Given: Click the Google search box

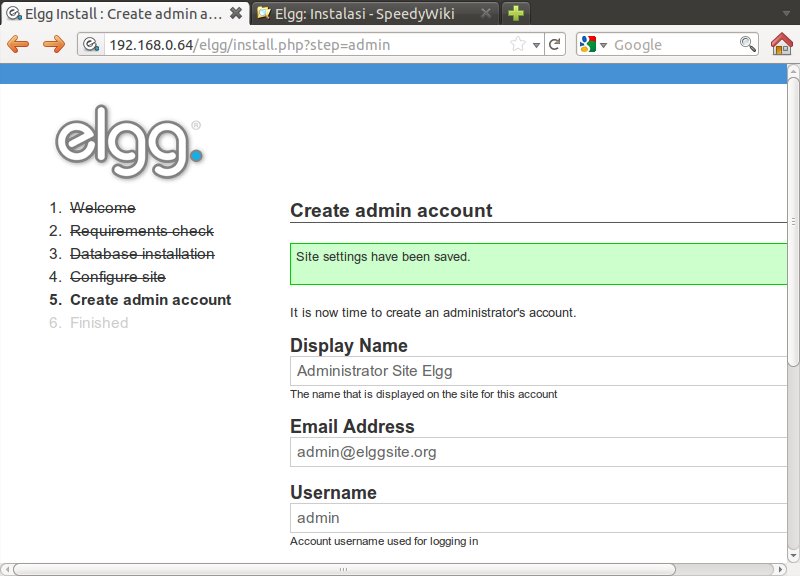Looking at the screenshot, I should click(675, 45).
